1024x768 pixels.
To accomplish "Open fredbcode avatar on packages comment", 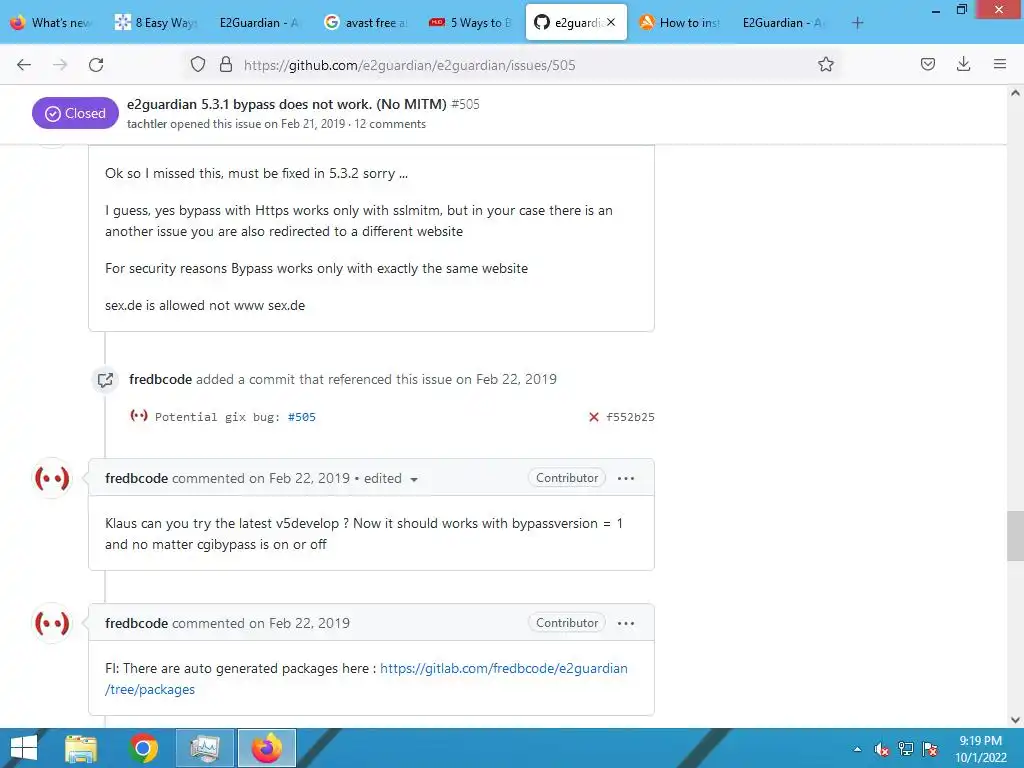I will [52, 623].
